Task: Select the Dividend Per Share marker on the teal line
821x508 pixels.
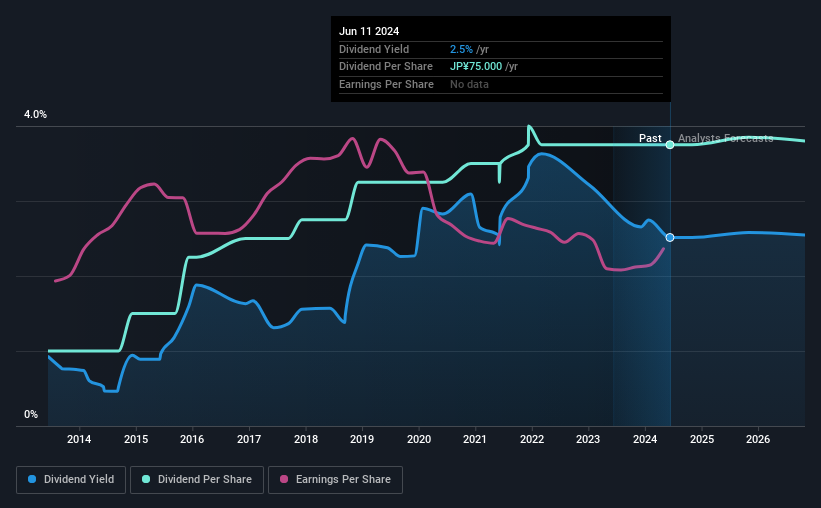Action: (670, 145)
